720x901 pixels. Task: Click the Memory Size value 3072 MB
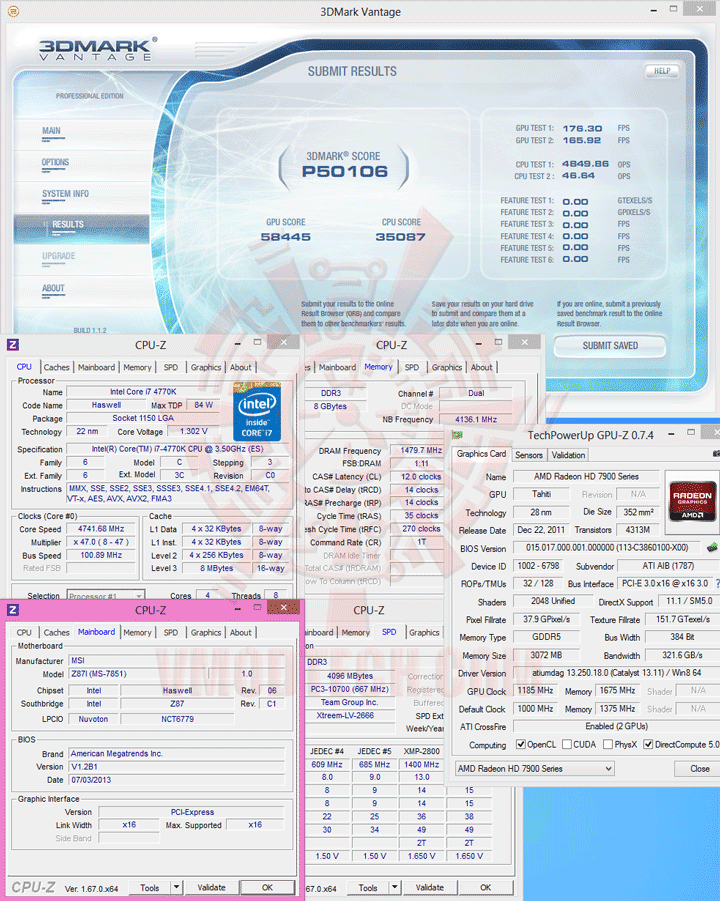tap(546, 655)
